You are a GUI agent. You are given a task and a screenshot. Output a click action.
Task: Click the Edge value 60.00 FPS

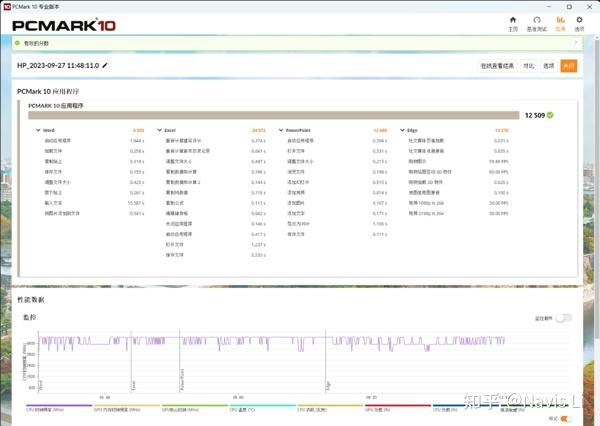point(499,172)
